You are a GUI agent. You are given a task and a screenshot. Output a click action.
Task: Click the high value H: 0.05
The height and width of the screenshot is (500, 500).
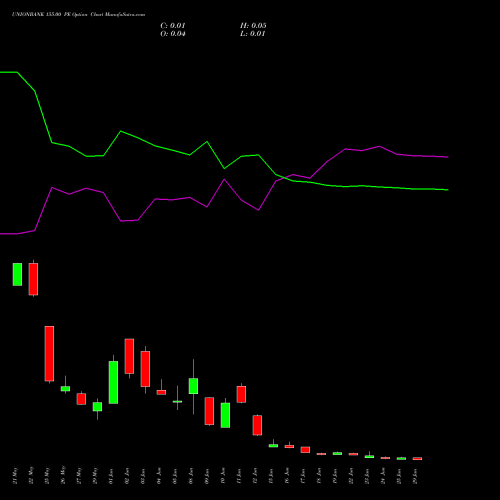click(x=253, y=26)
